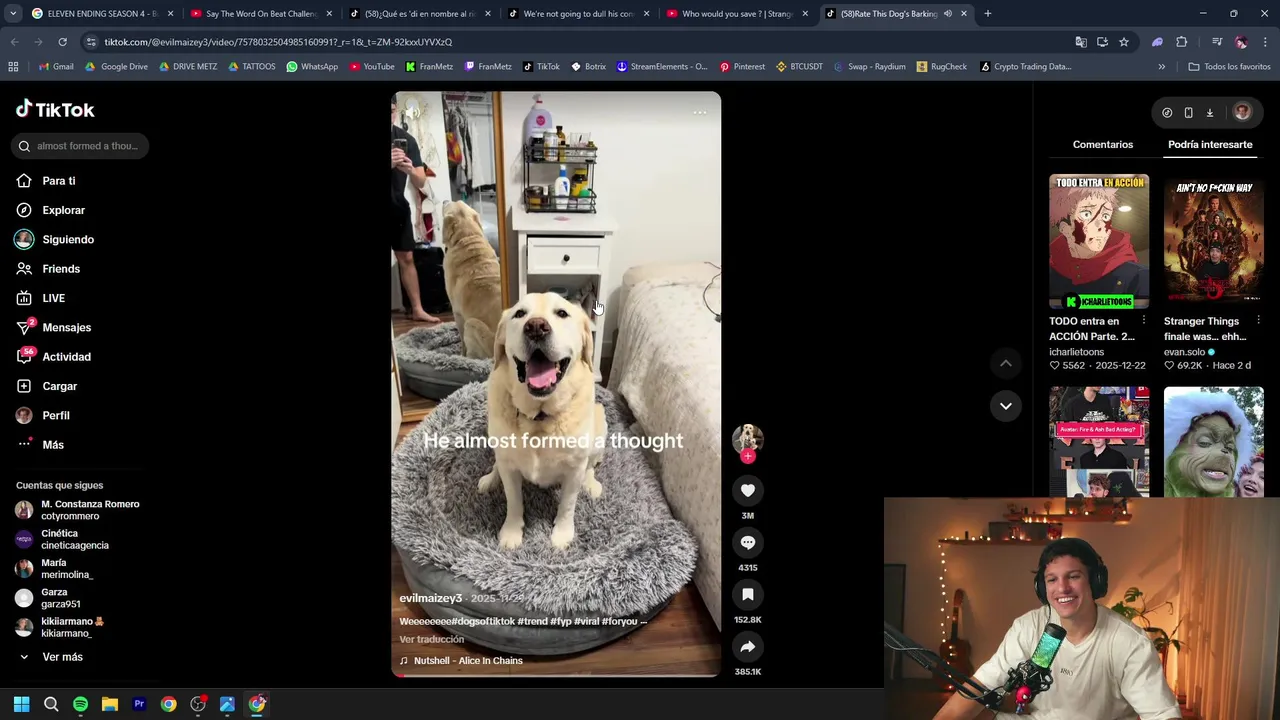Save video with the bookmark icon
The image size is (1280, 720).
747,594
